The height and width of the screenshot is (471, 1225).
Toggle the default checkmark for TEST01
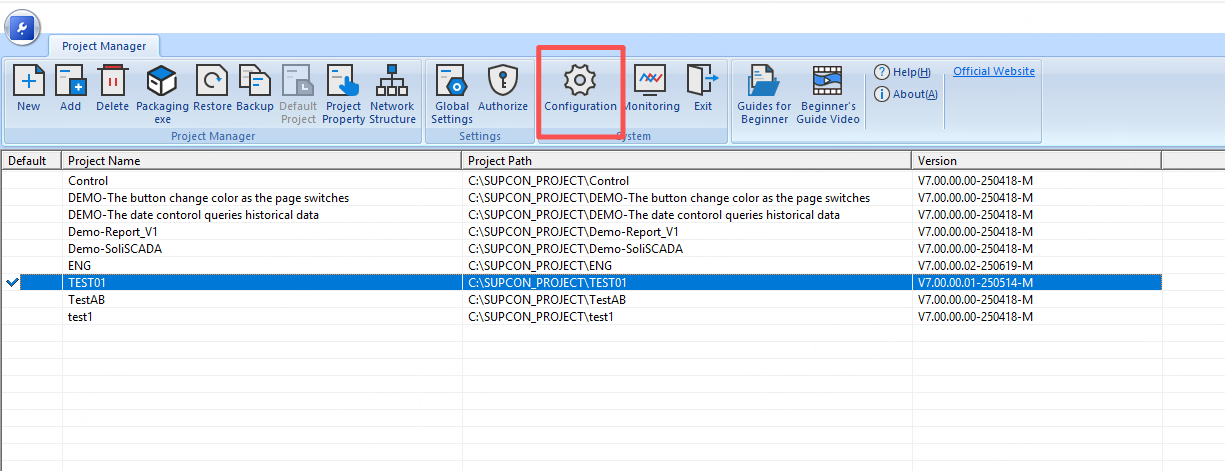[13, 283]
